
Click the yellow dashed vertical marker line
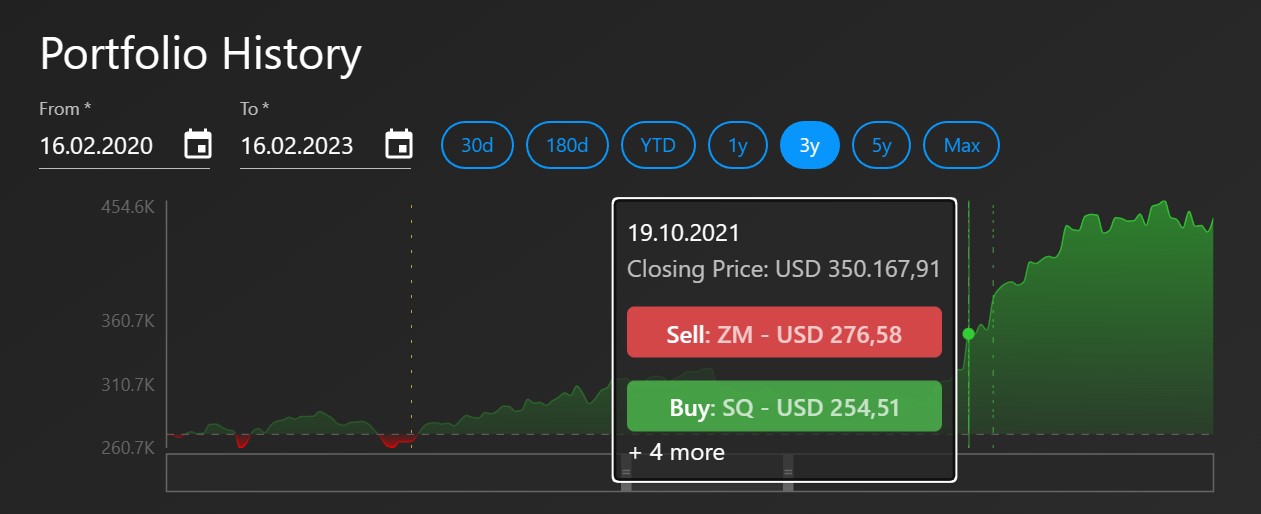[411, 300]
